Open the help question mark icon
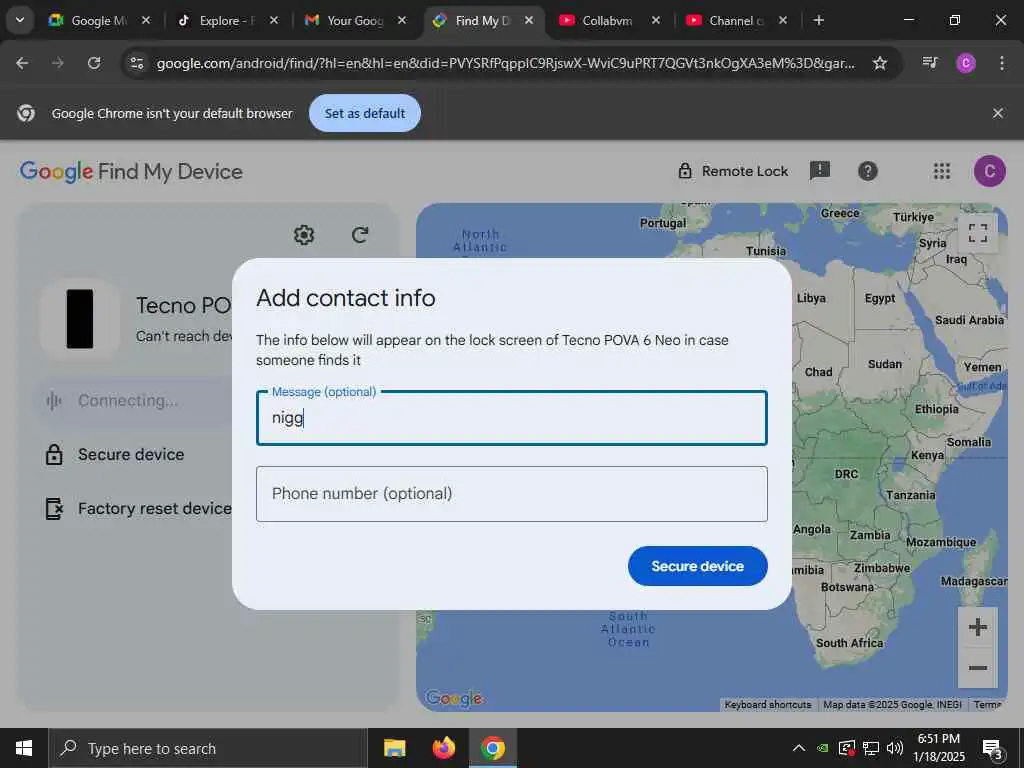 pos(867,171)
